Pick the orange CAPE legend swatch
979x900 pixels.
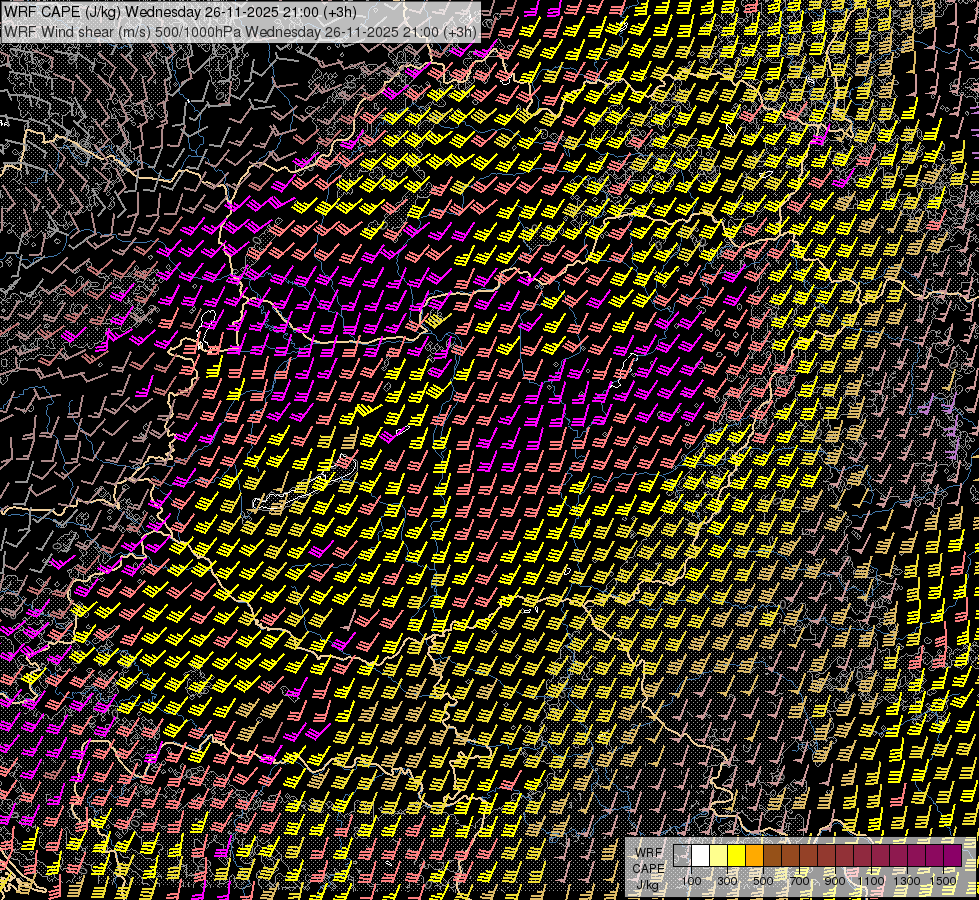(x=755, y=856)
